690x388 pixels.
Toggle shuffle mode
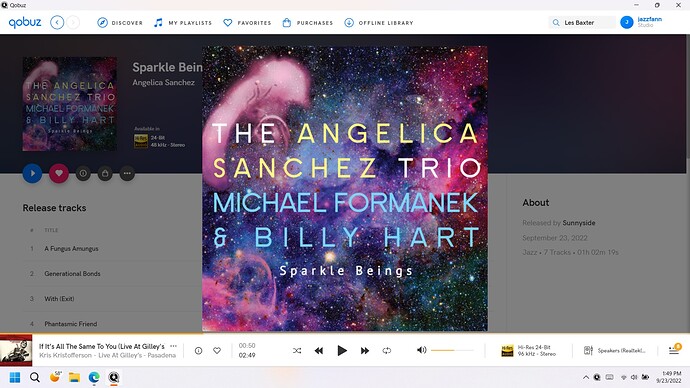click(297, 351)
